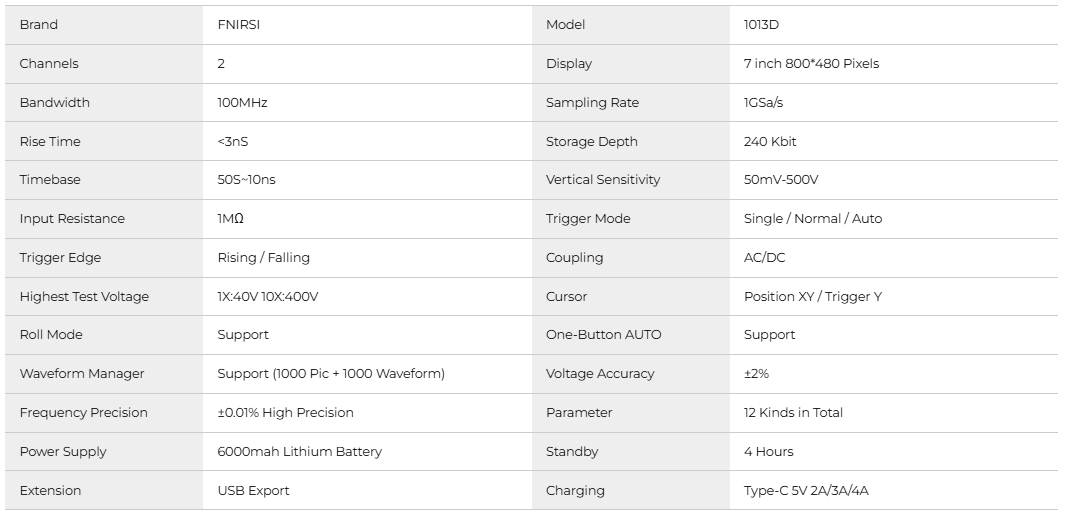1067x522 pixels.
Task: Select the Type-C 5V 2A/3A/4A text
Action: (x=807, y=491)
